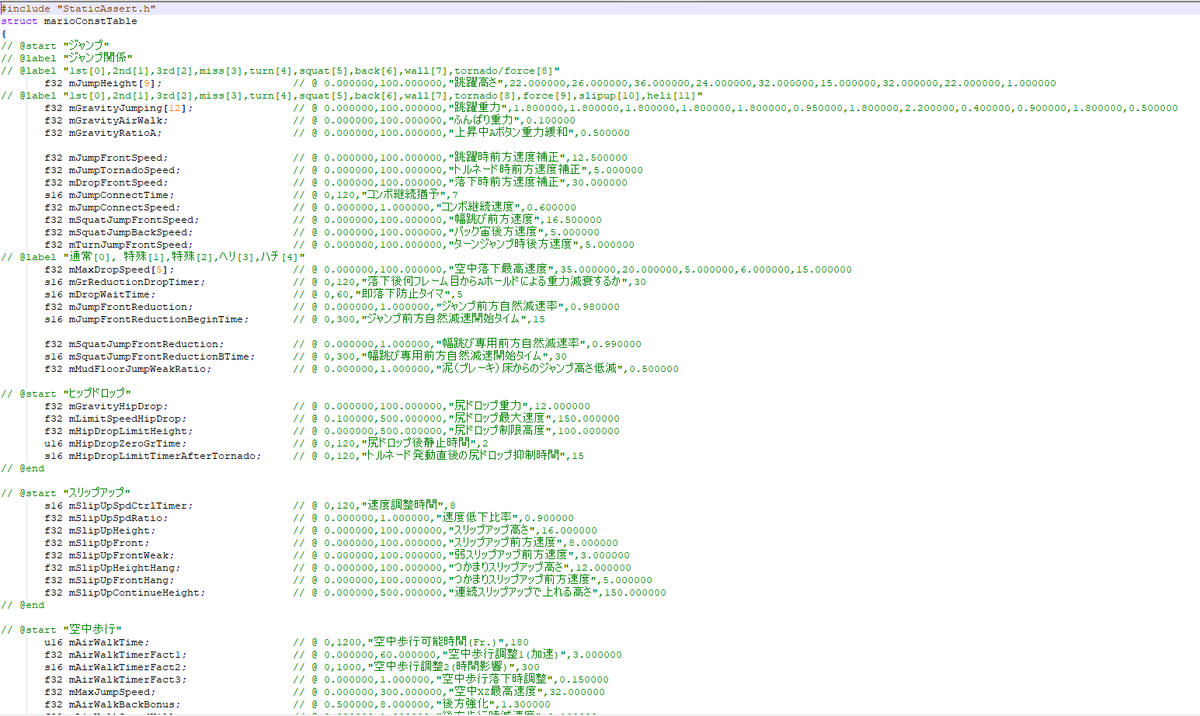Click the mMaxJumpSpeed variable
1200x716 pixels.
[x=110, y=691]
